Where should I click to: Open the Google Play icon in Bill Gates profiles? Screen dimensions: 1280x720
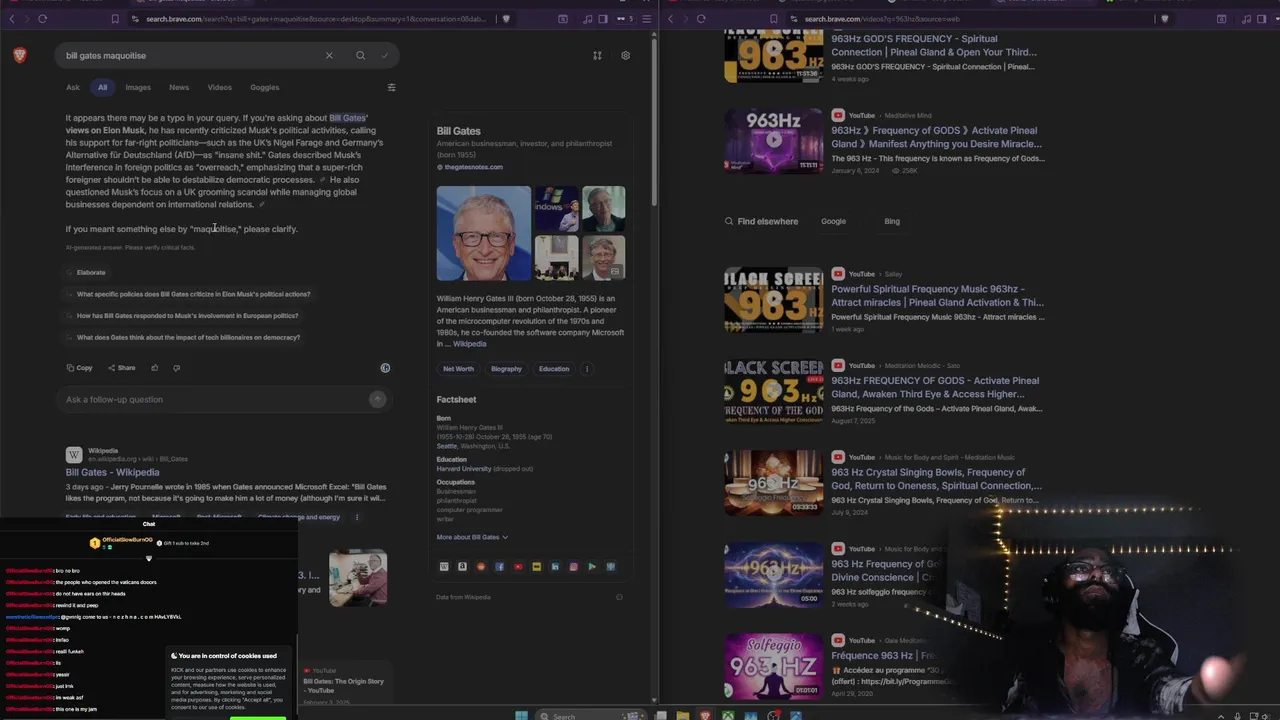(592, 567)
